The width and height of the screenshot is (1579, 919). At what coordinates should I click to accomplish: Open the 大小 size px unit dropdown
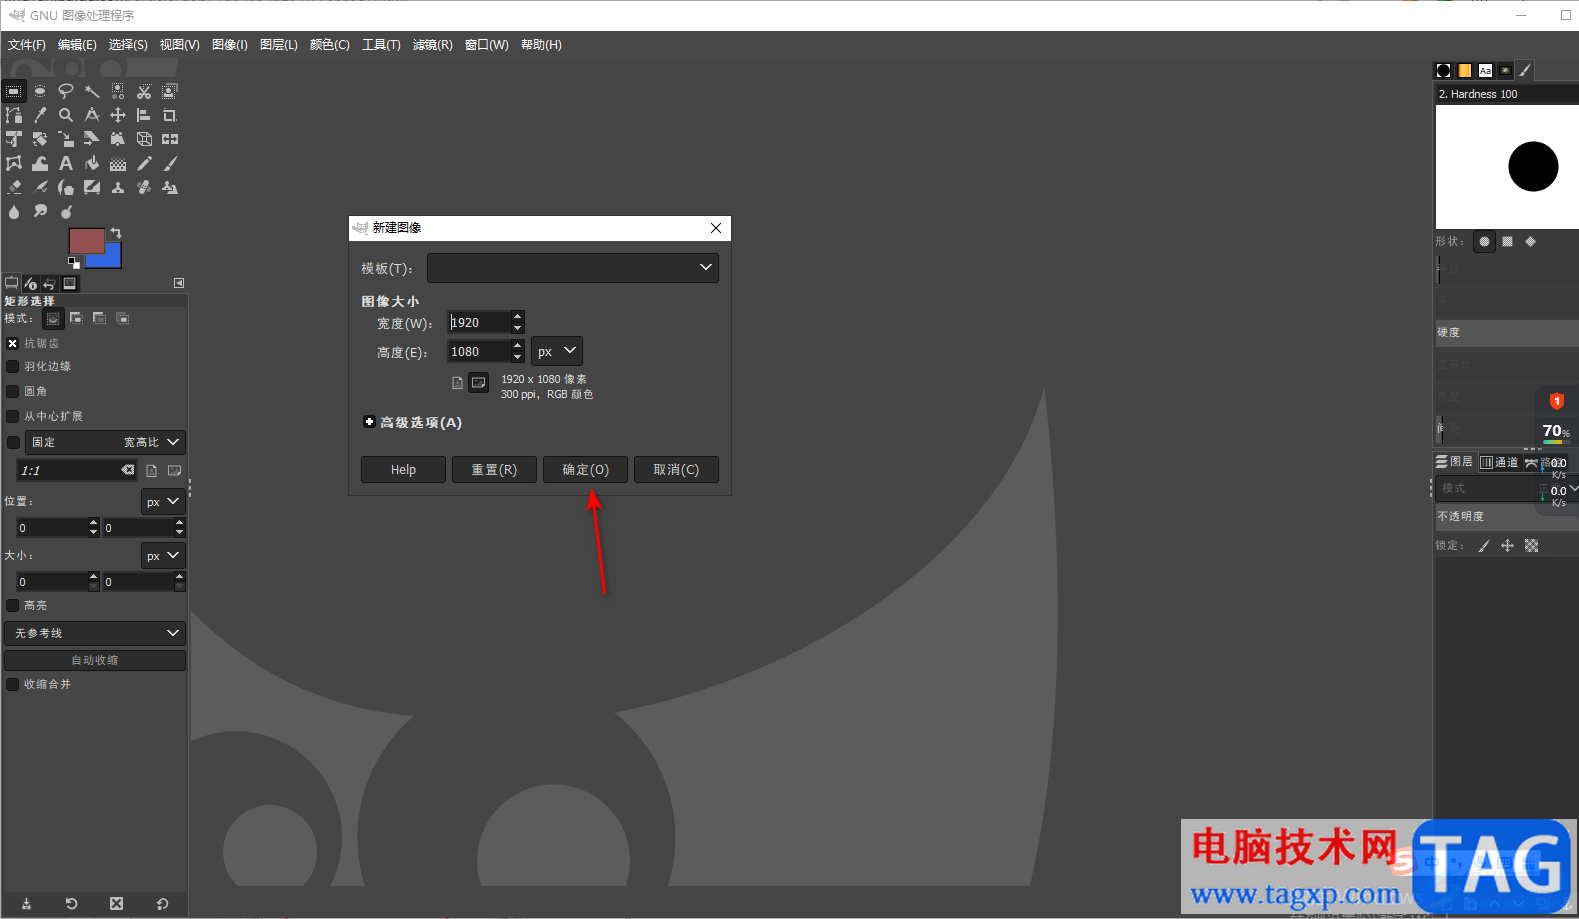point(163,556)
